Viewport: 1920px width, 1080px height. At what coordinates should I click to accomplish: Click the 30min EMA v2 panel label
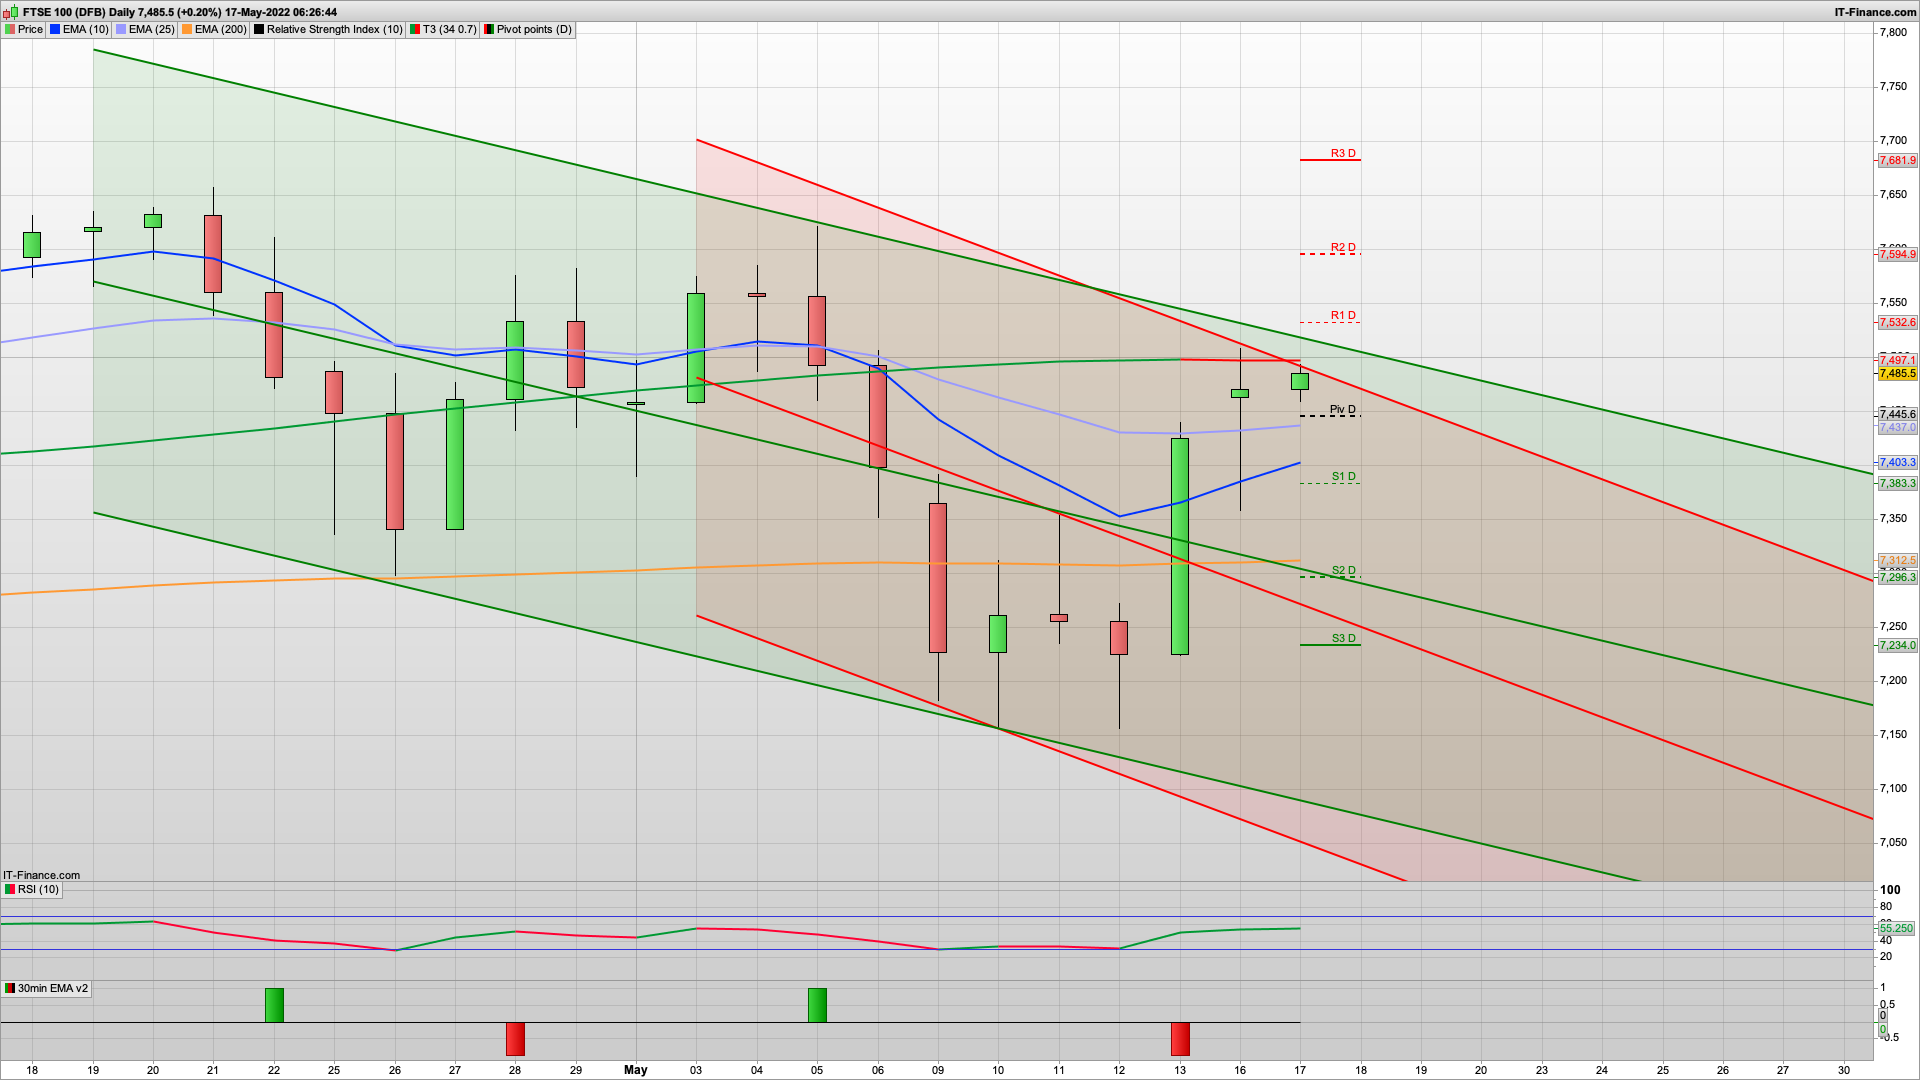(x=52, y=988)
